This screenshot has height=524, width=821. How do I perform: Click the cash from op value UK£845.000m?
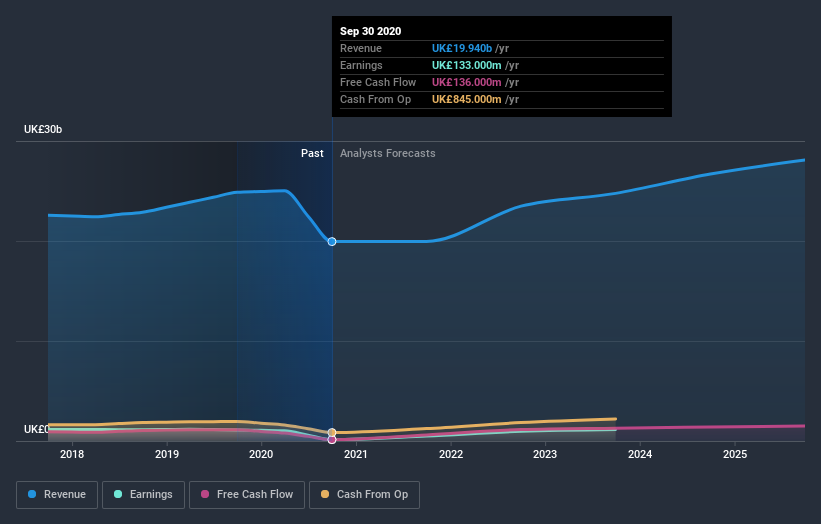467,99
